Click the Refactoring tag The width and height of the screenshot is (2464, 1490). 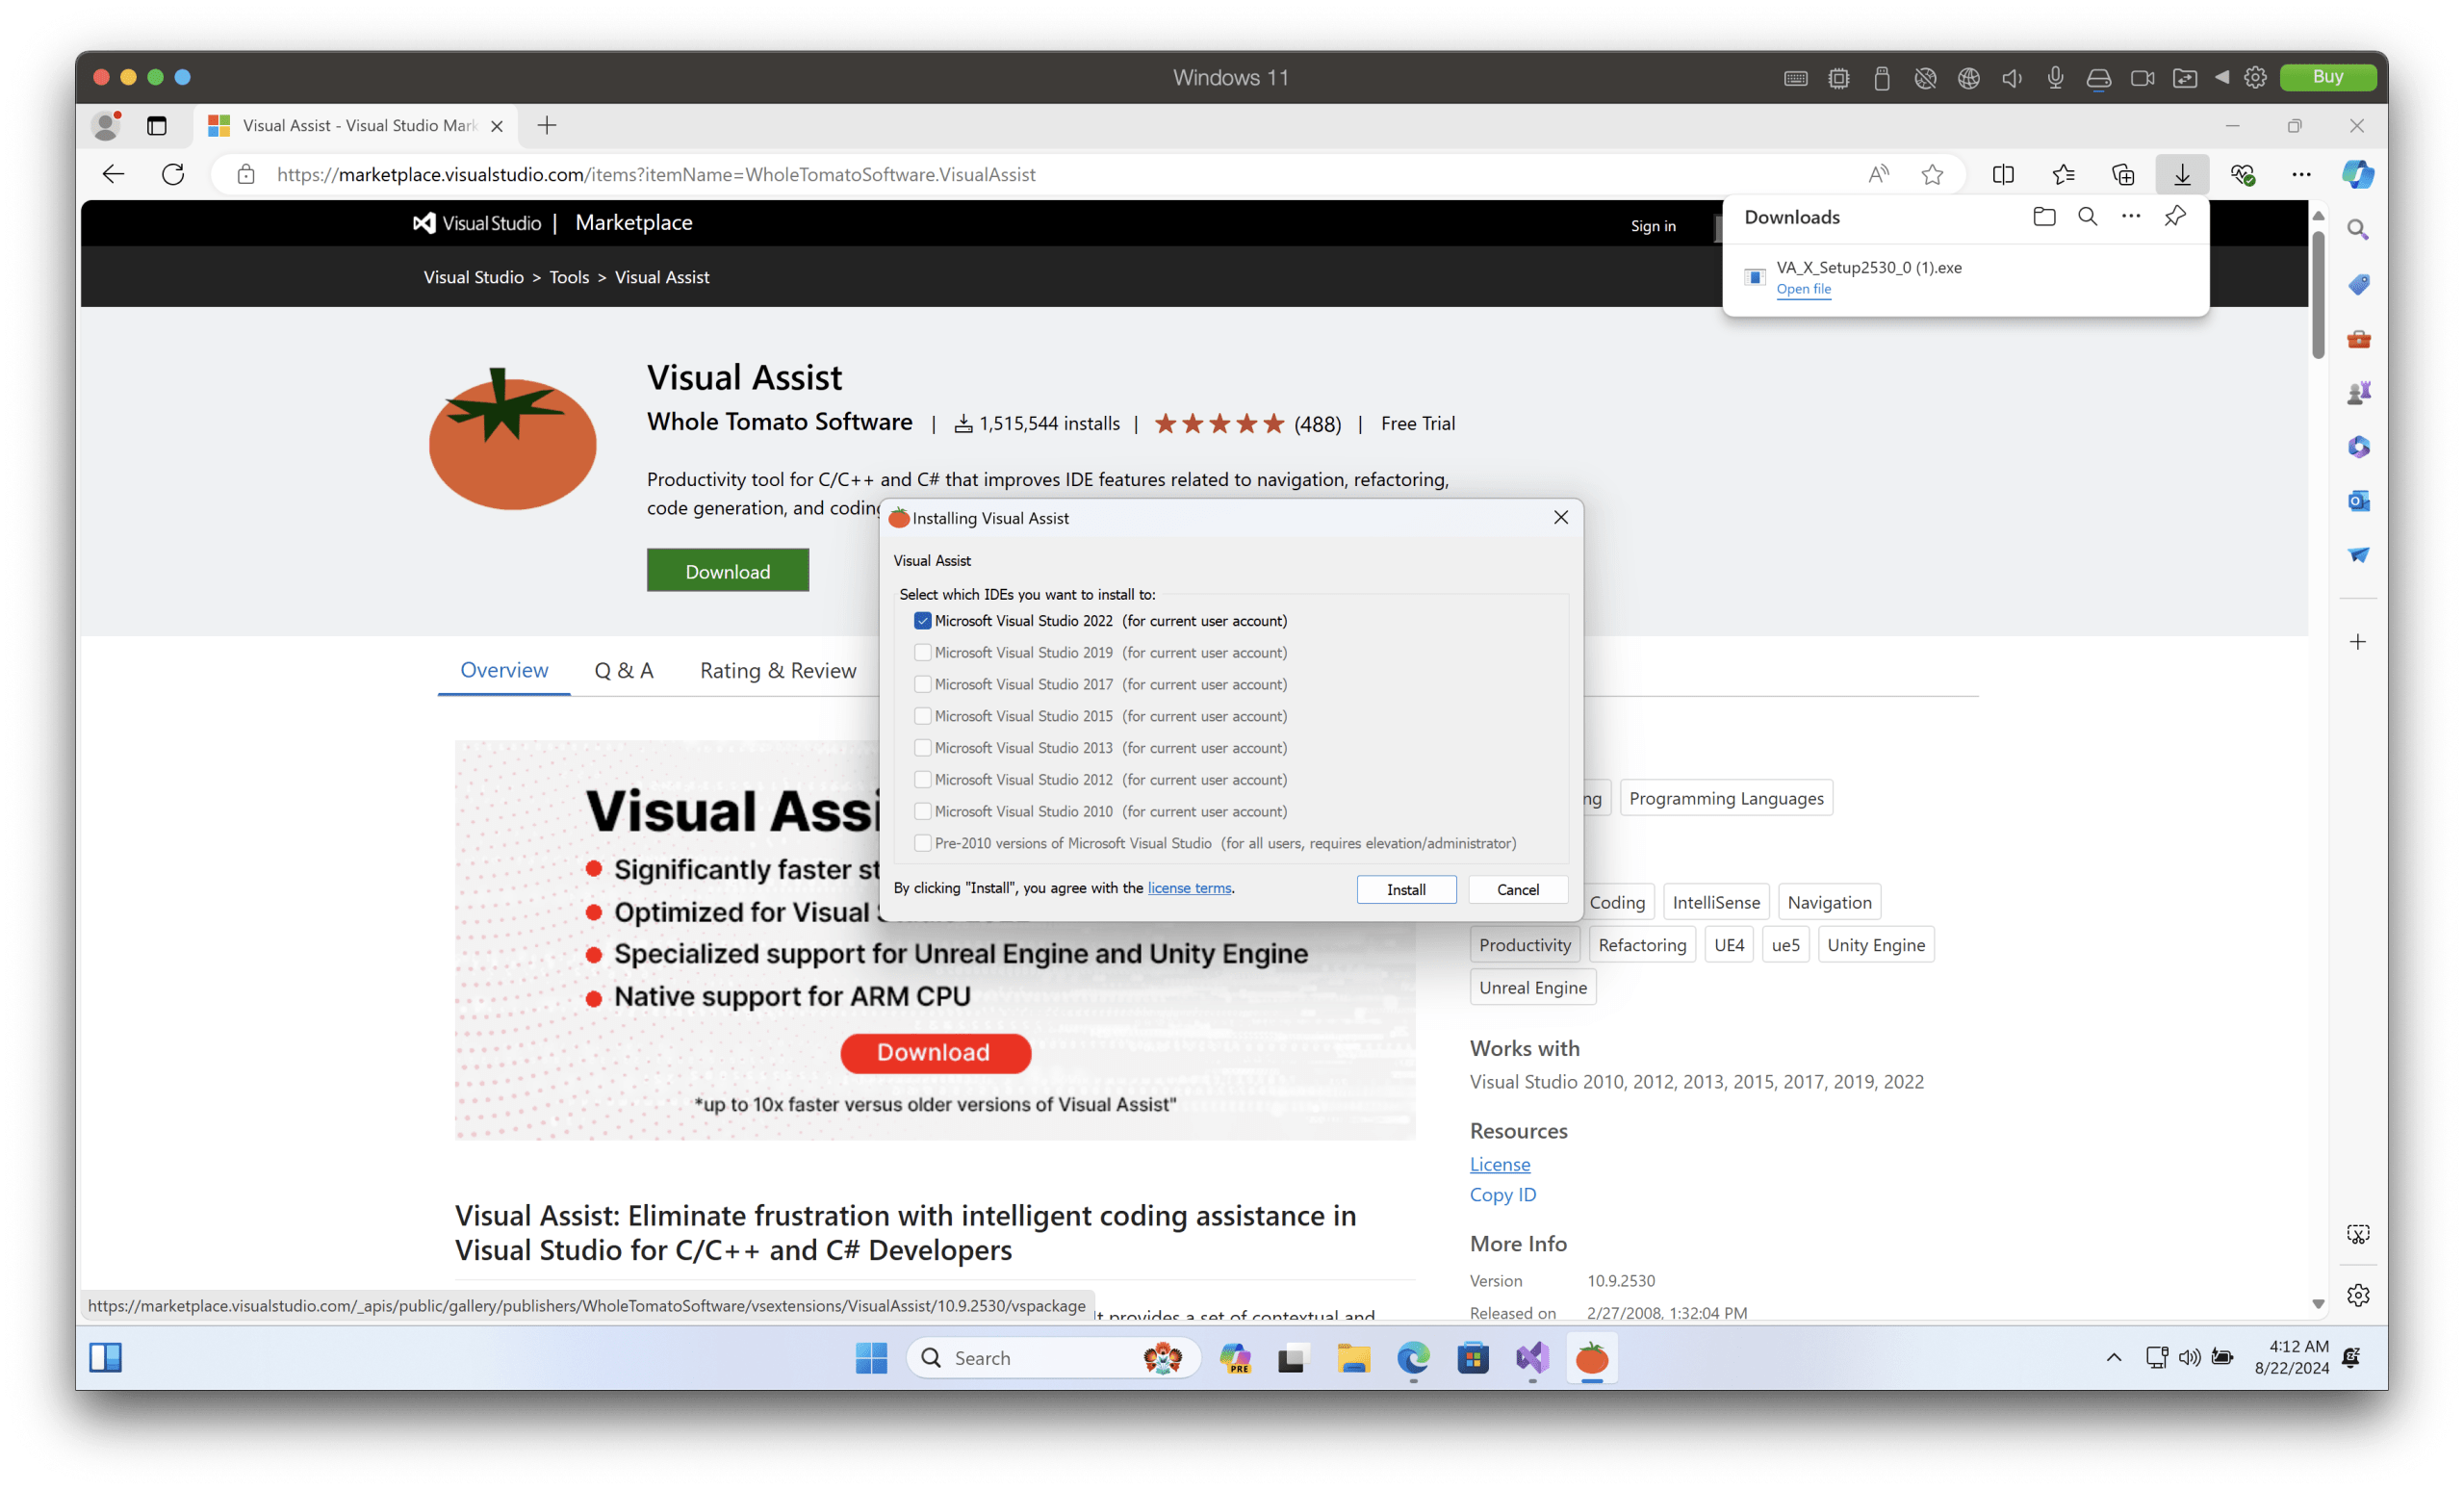[x=1642, y=945]
